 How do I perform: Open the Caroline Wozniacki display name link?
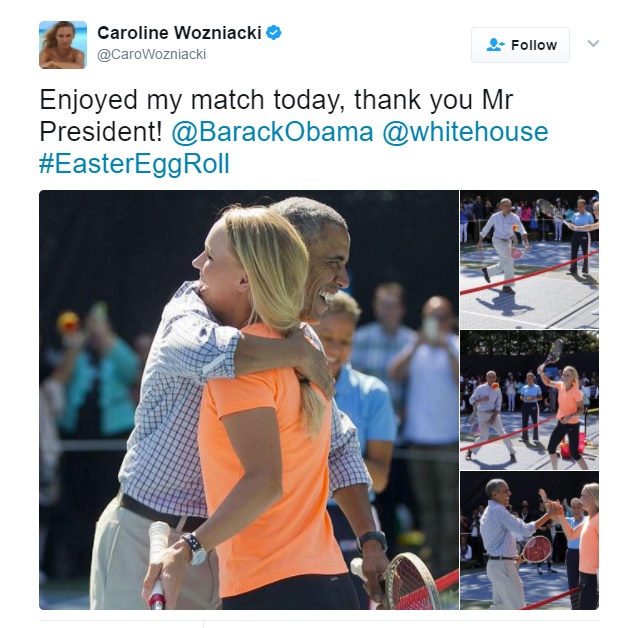click(x=179, y=33)
